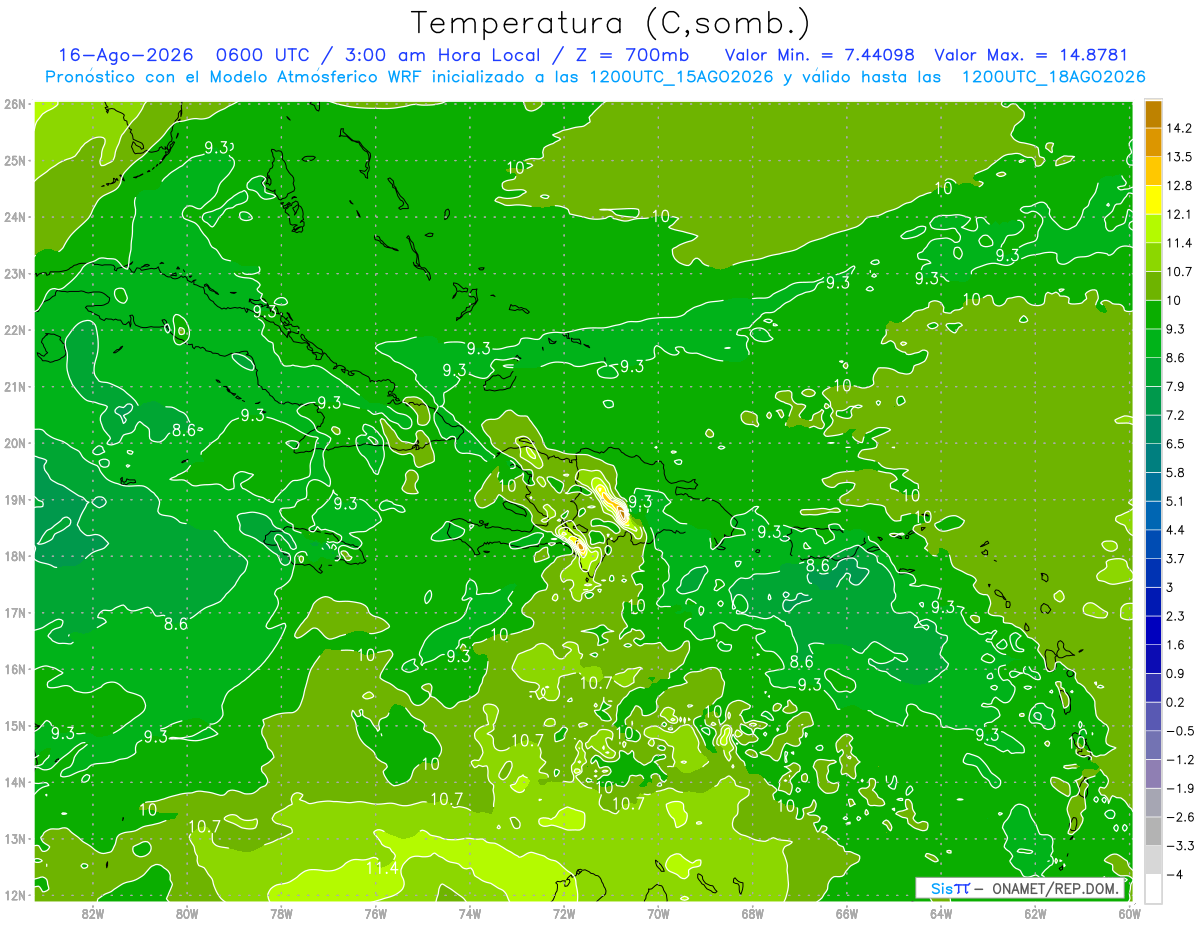Click the '15N' latitude axis label

(15, 725)
